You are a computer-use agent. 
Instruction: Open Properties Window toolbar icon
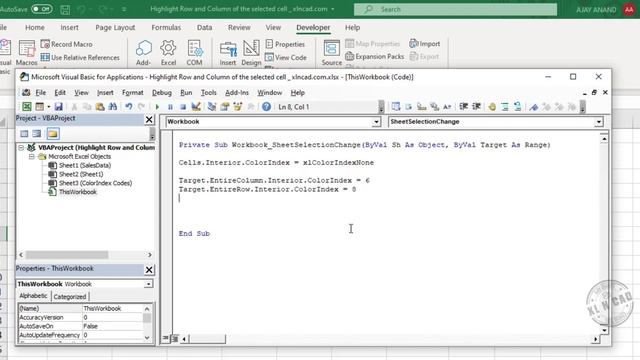pyautogui.click(x=224, y=107)
